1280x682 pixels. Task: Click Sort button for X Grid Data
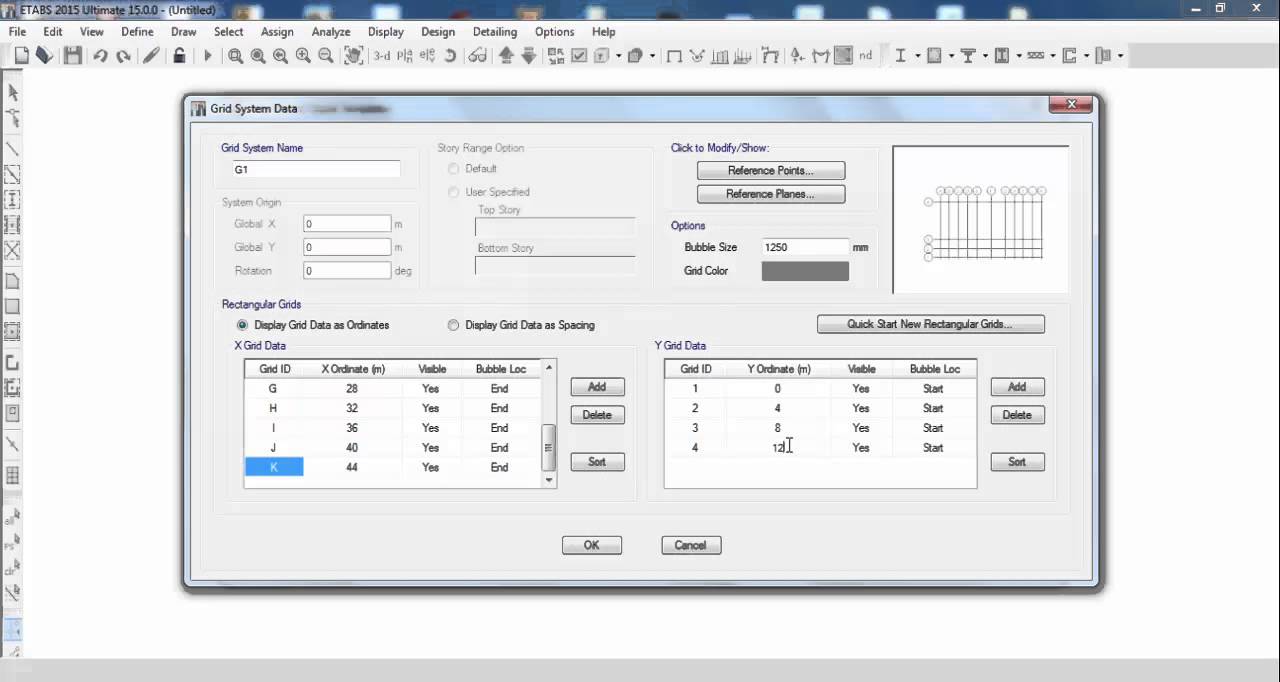click(597, 462)
